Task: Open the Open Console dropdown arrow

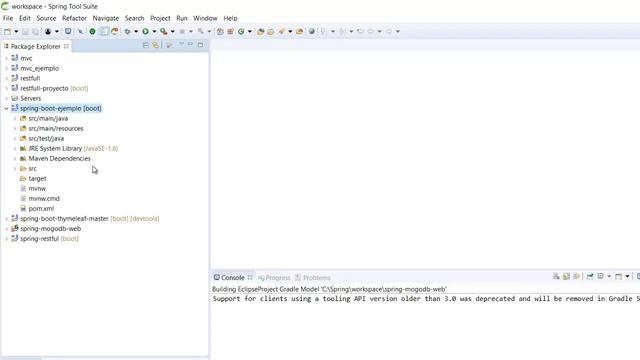Action: [627, 276]
